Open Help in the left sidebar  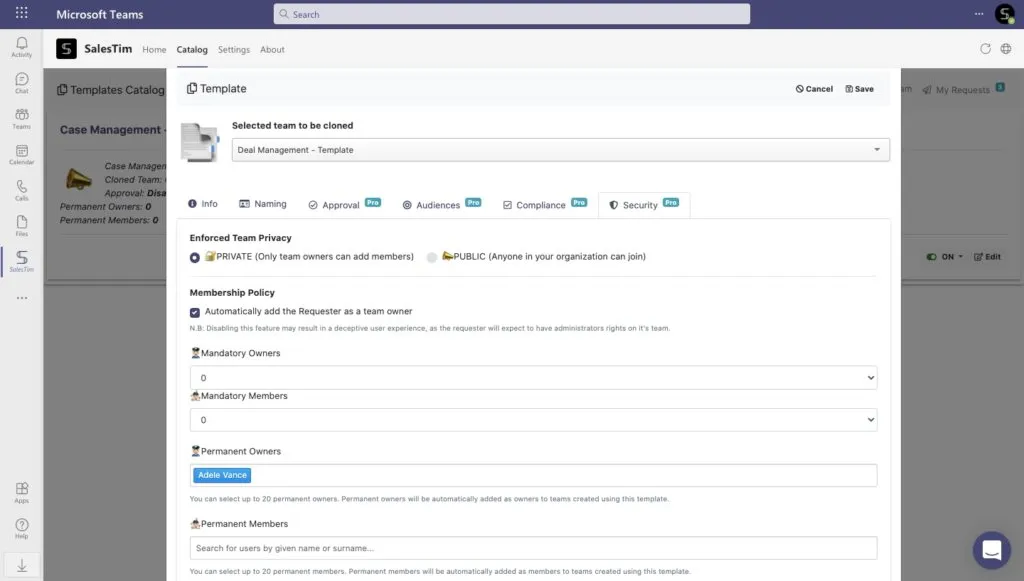(x=22, y=529)
